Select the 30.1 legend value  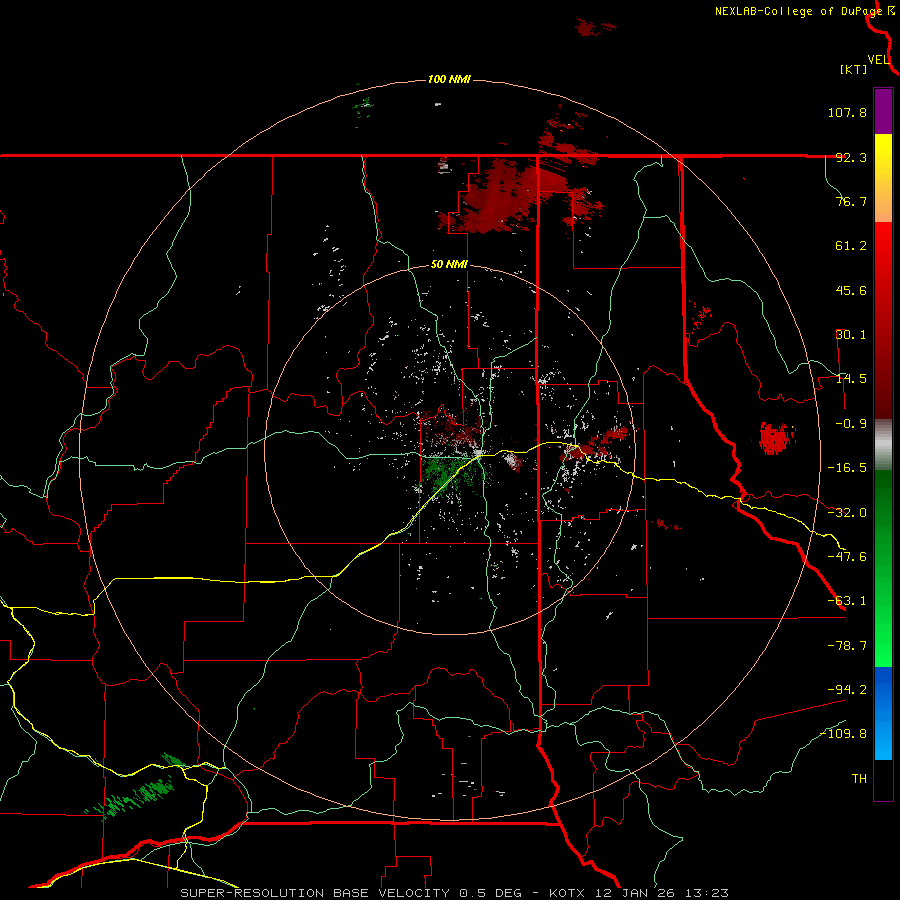pos(851,335)
